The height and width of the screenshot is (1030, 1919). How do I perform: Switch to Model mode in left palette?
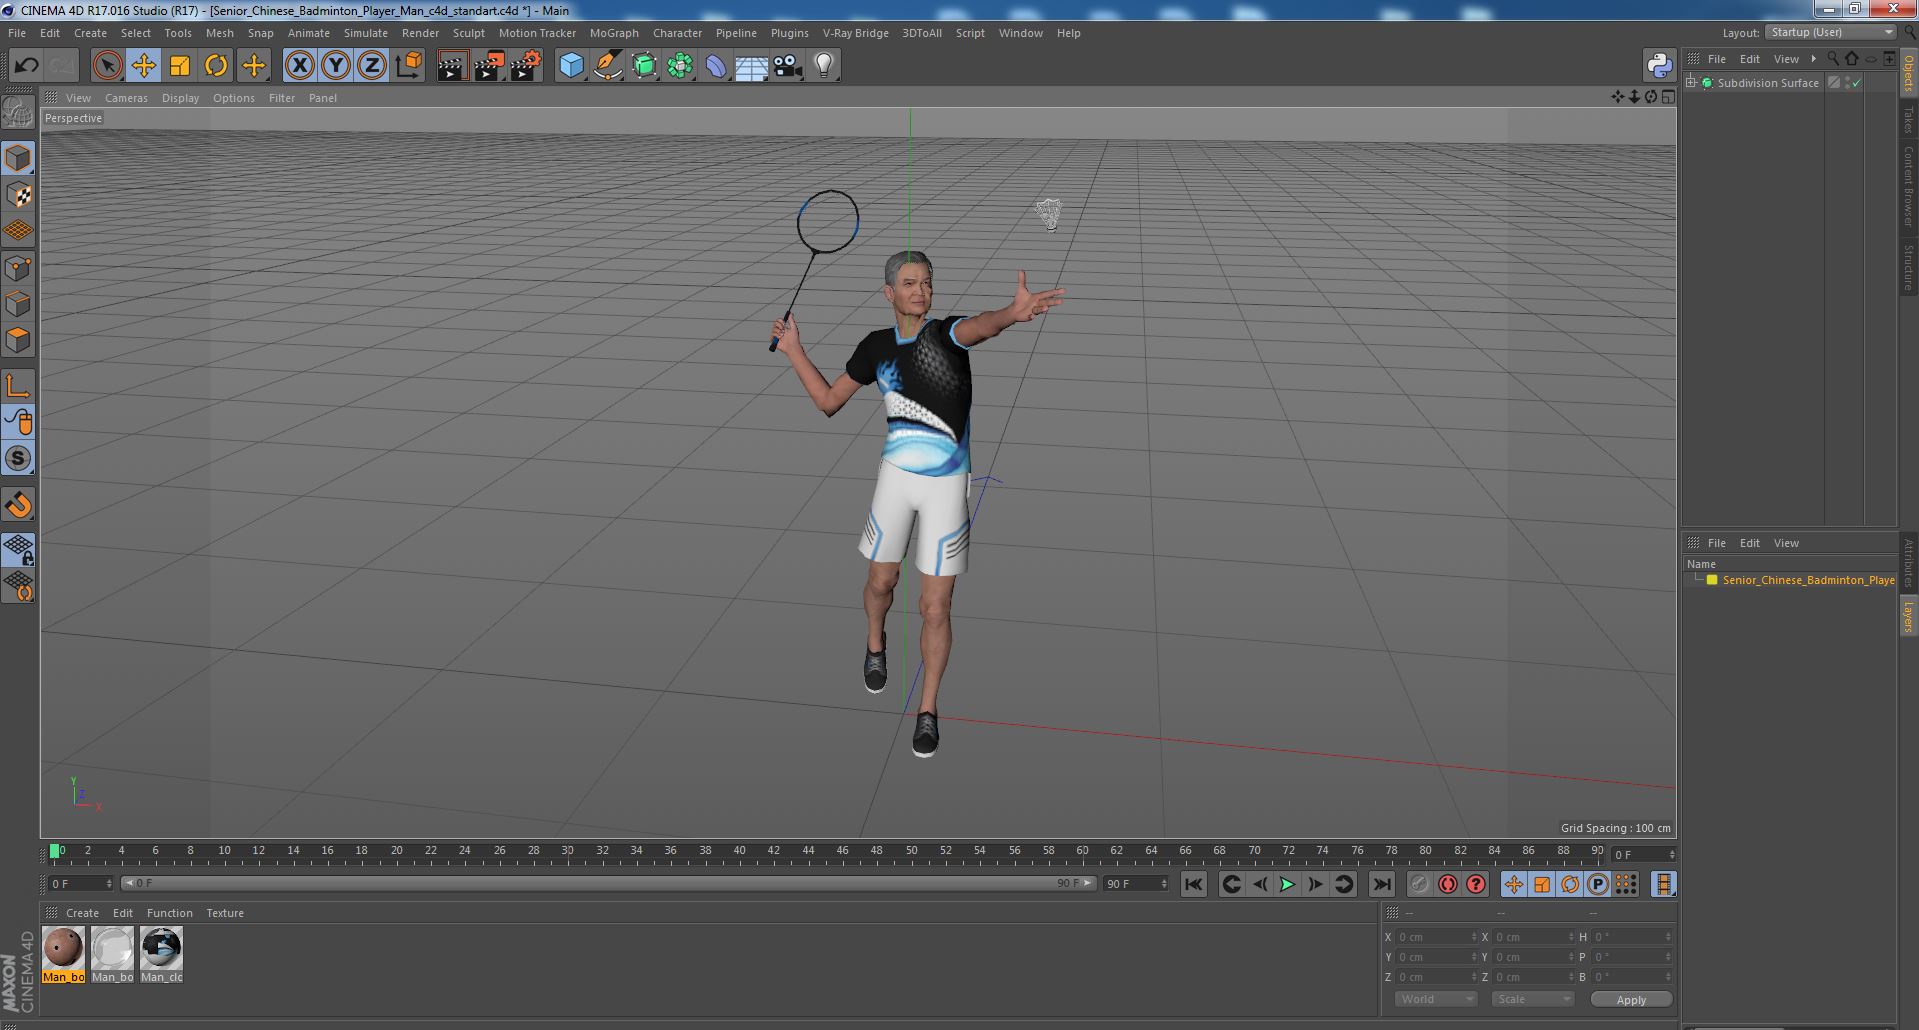point(18,158)
